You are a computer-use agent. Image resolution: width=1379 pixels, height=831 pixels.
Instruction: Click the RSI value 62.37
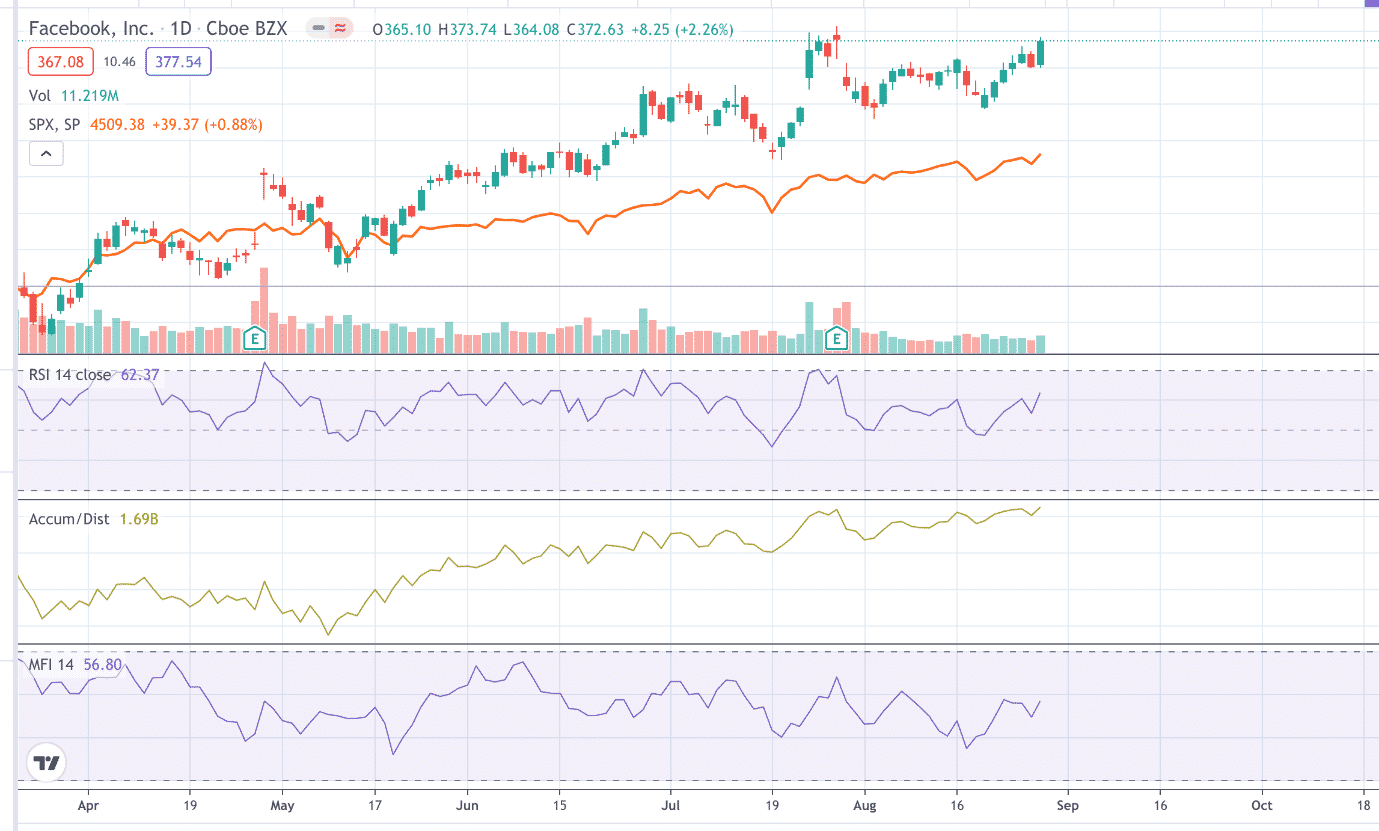coord(139,375)
